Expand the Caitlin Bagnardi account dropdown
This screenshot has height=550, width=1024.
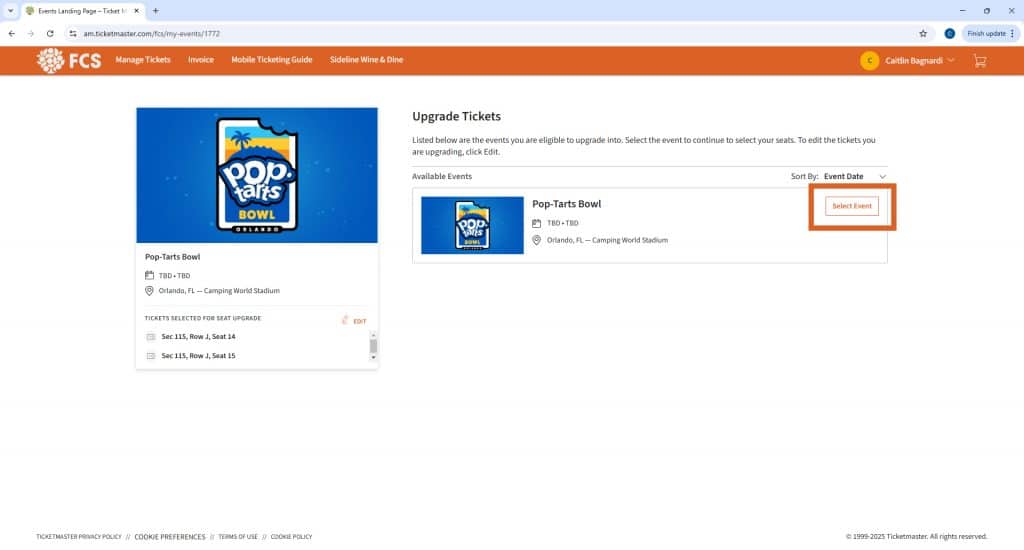pyautogui.click(x=919, y=61)
